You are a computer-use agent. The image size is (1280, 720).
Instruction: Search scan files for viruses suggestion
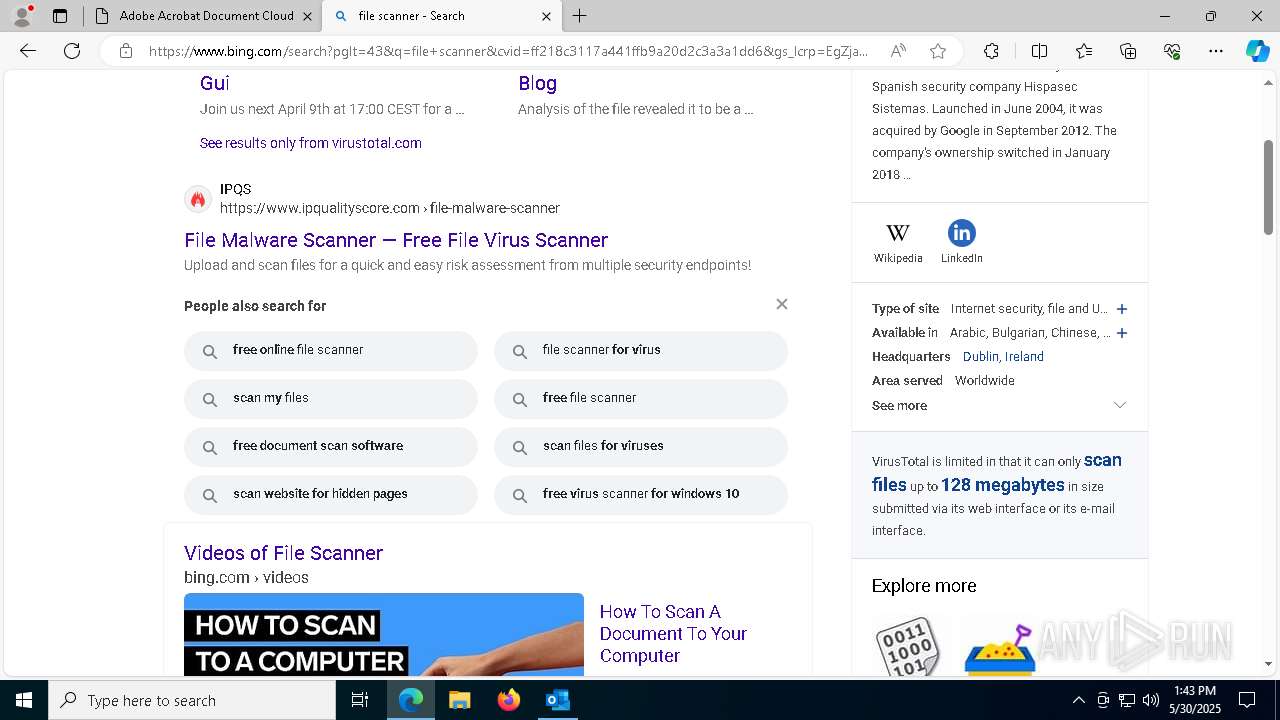(641, 446)
